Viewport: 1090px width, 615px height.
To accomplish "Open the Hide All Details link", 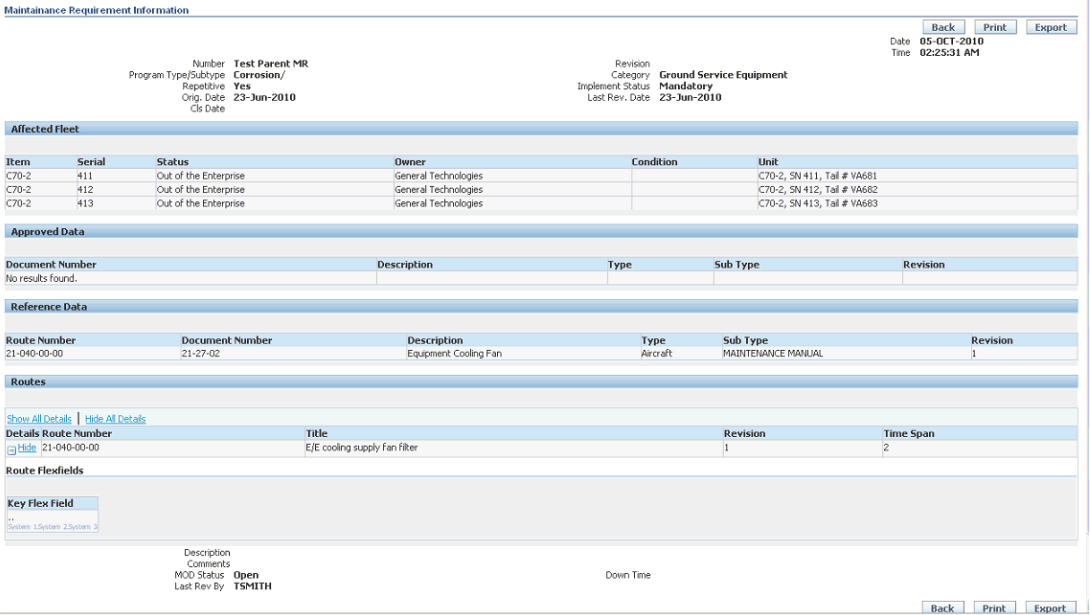I will pos(115,419).
